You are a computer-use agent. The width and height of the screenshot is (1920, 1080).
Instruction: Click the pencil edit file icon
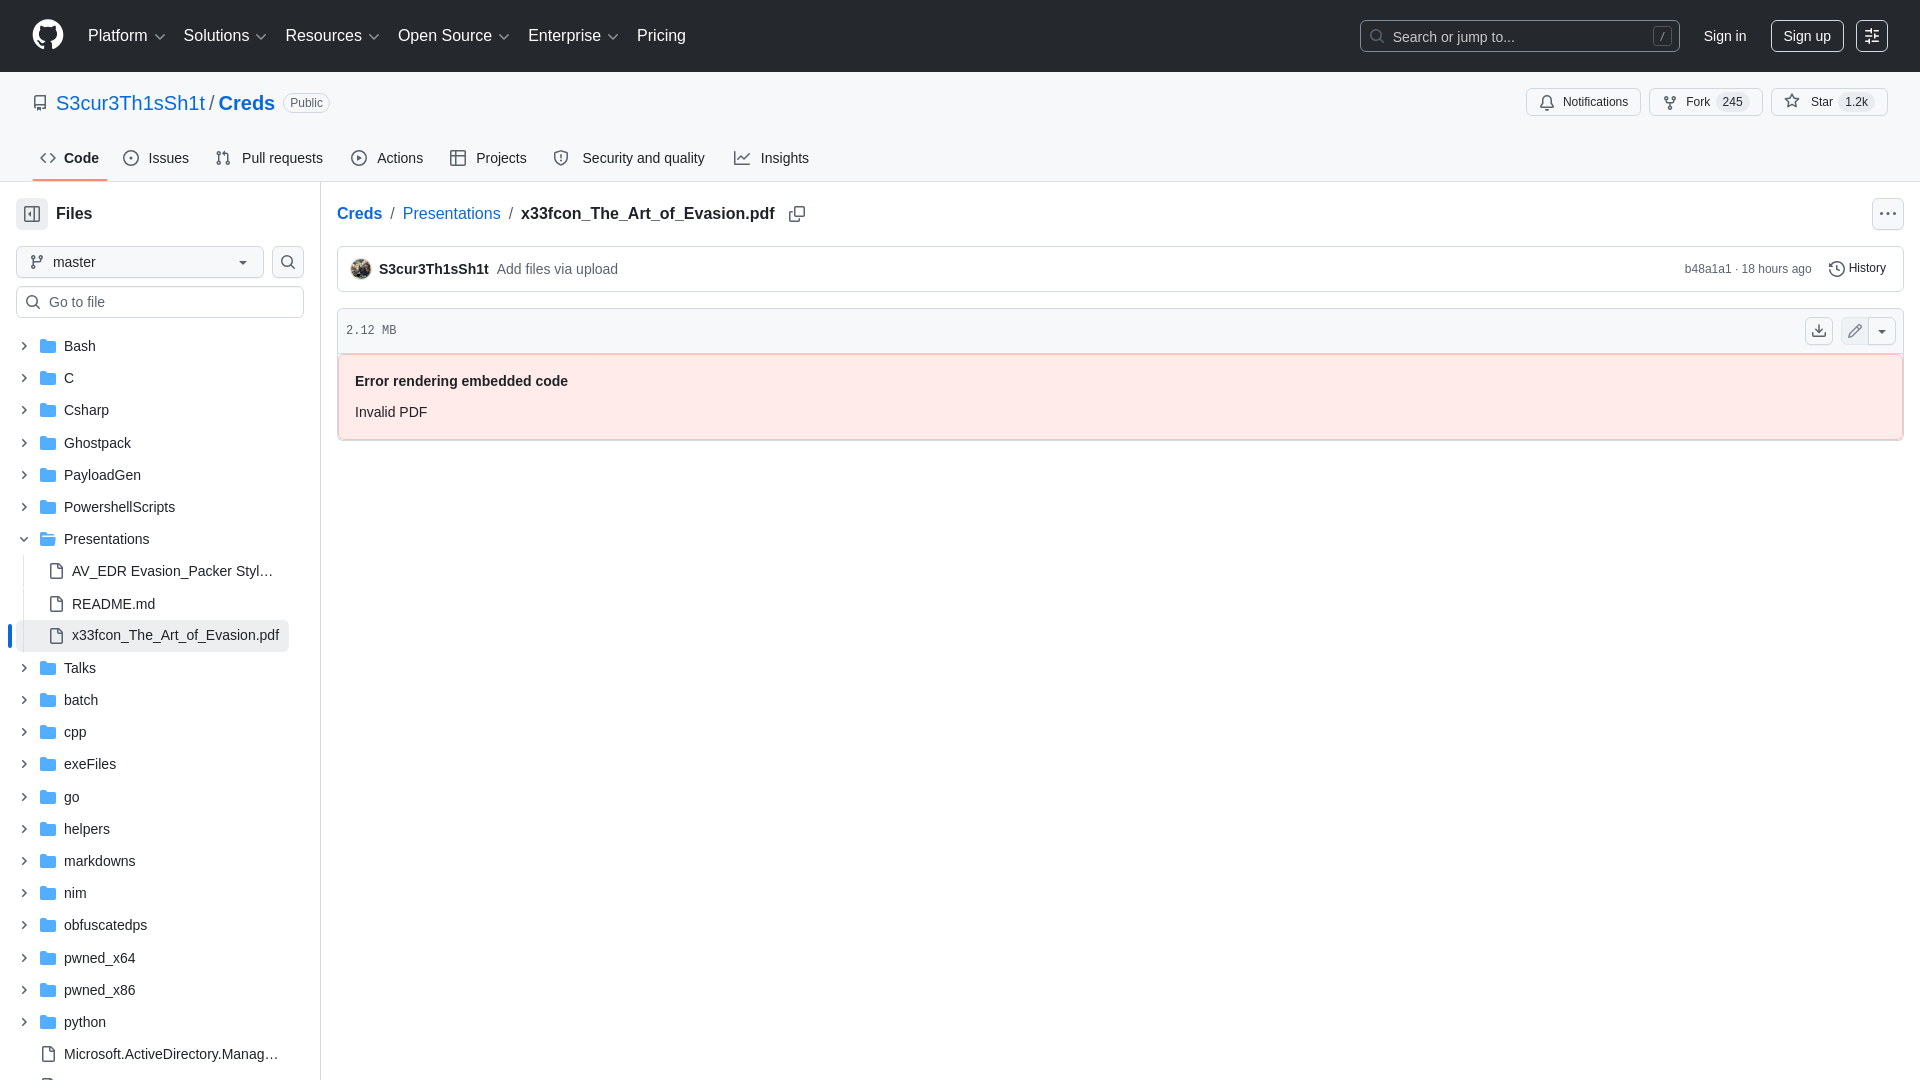click(x=1855, y=331)
